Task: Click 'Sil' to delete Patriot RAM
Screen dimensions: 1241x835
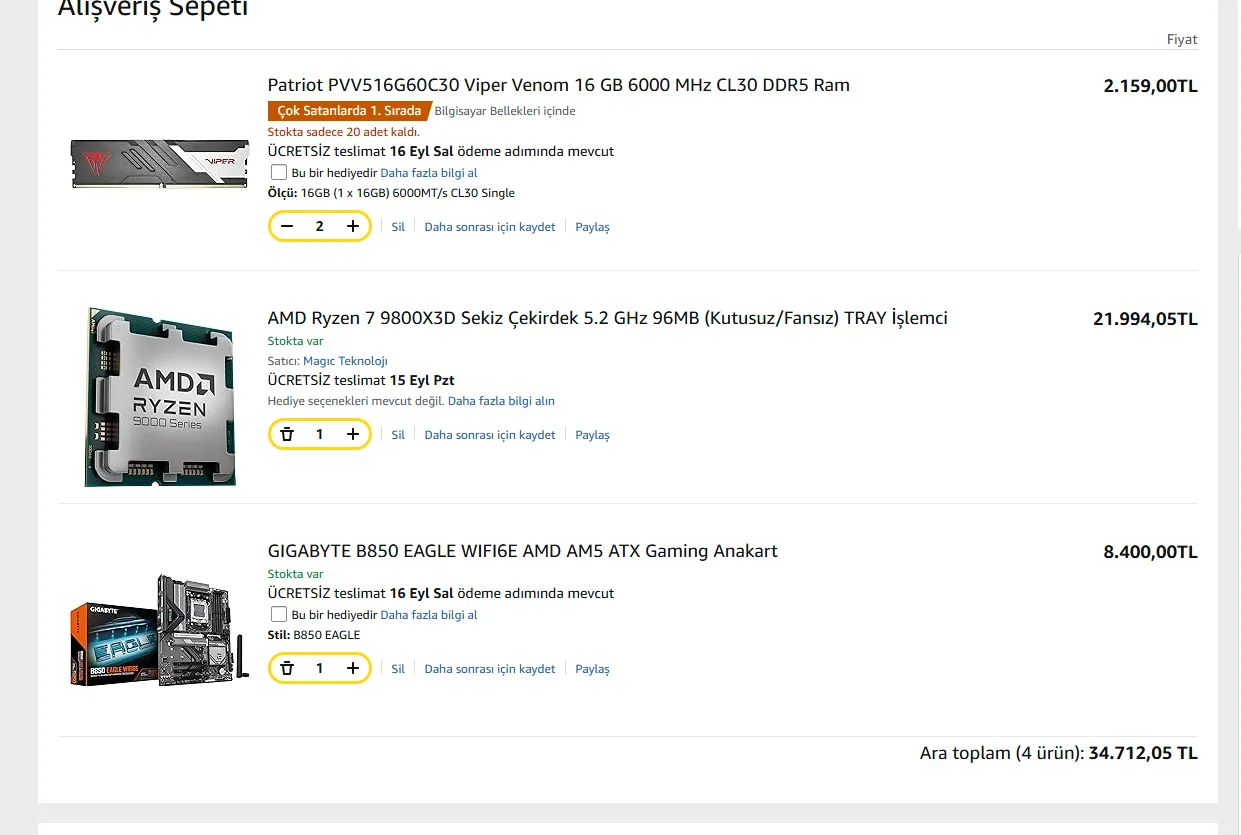Action: pos(398,227)
